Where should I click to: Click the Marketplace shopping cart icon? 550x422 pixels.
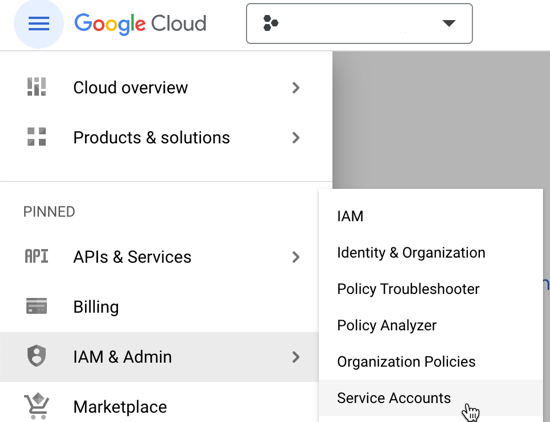coord(36,406)
